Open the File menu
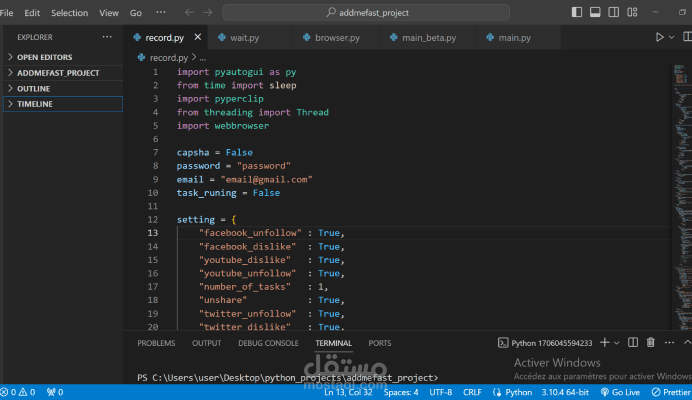Image resolution: width=692 pixels, height=400 pixels. click(x=7, y=13)
